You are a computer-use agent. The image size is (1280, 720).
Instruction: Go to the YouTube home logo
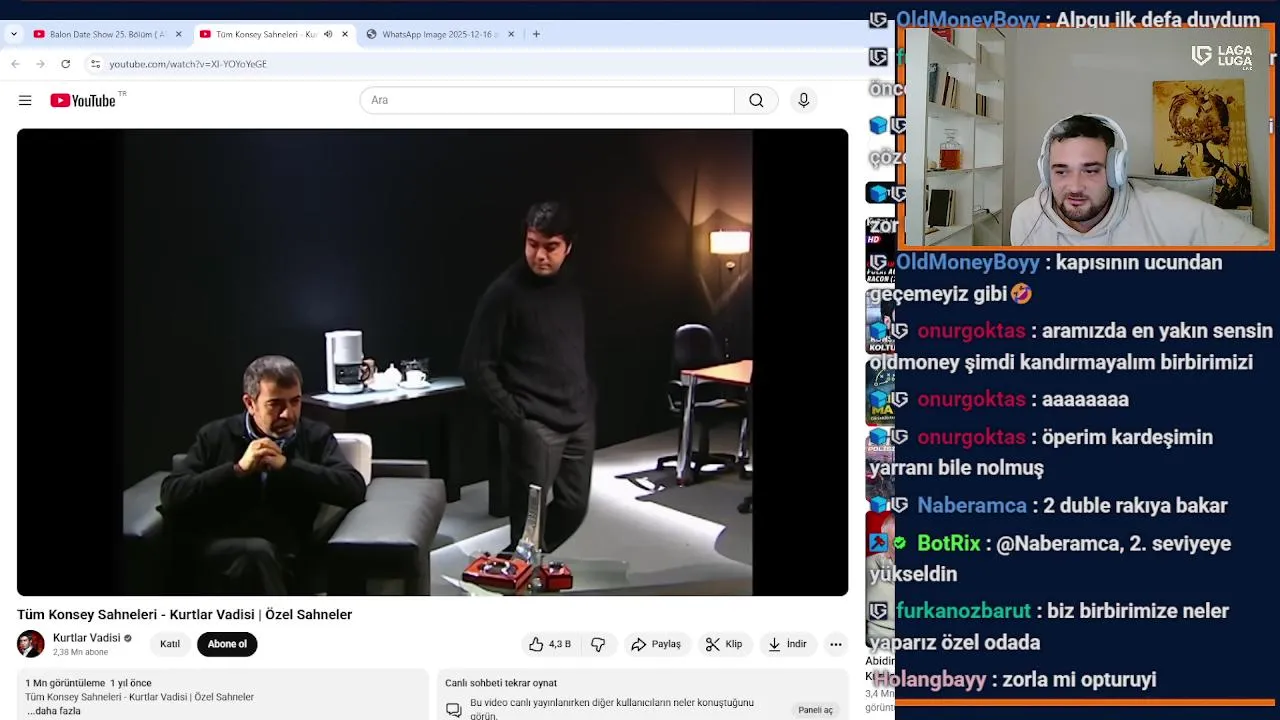83,100
